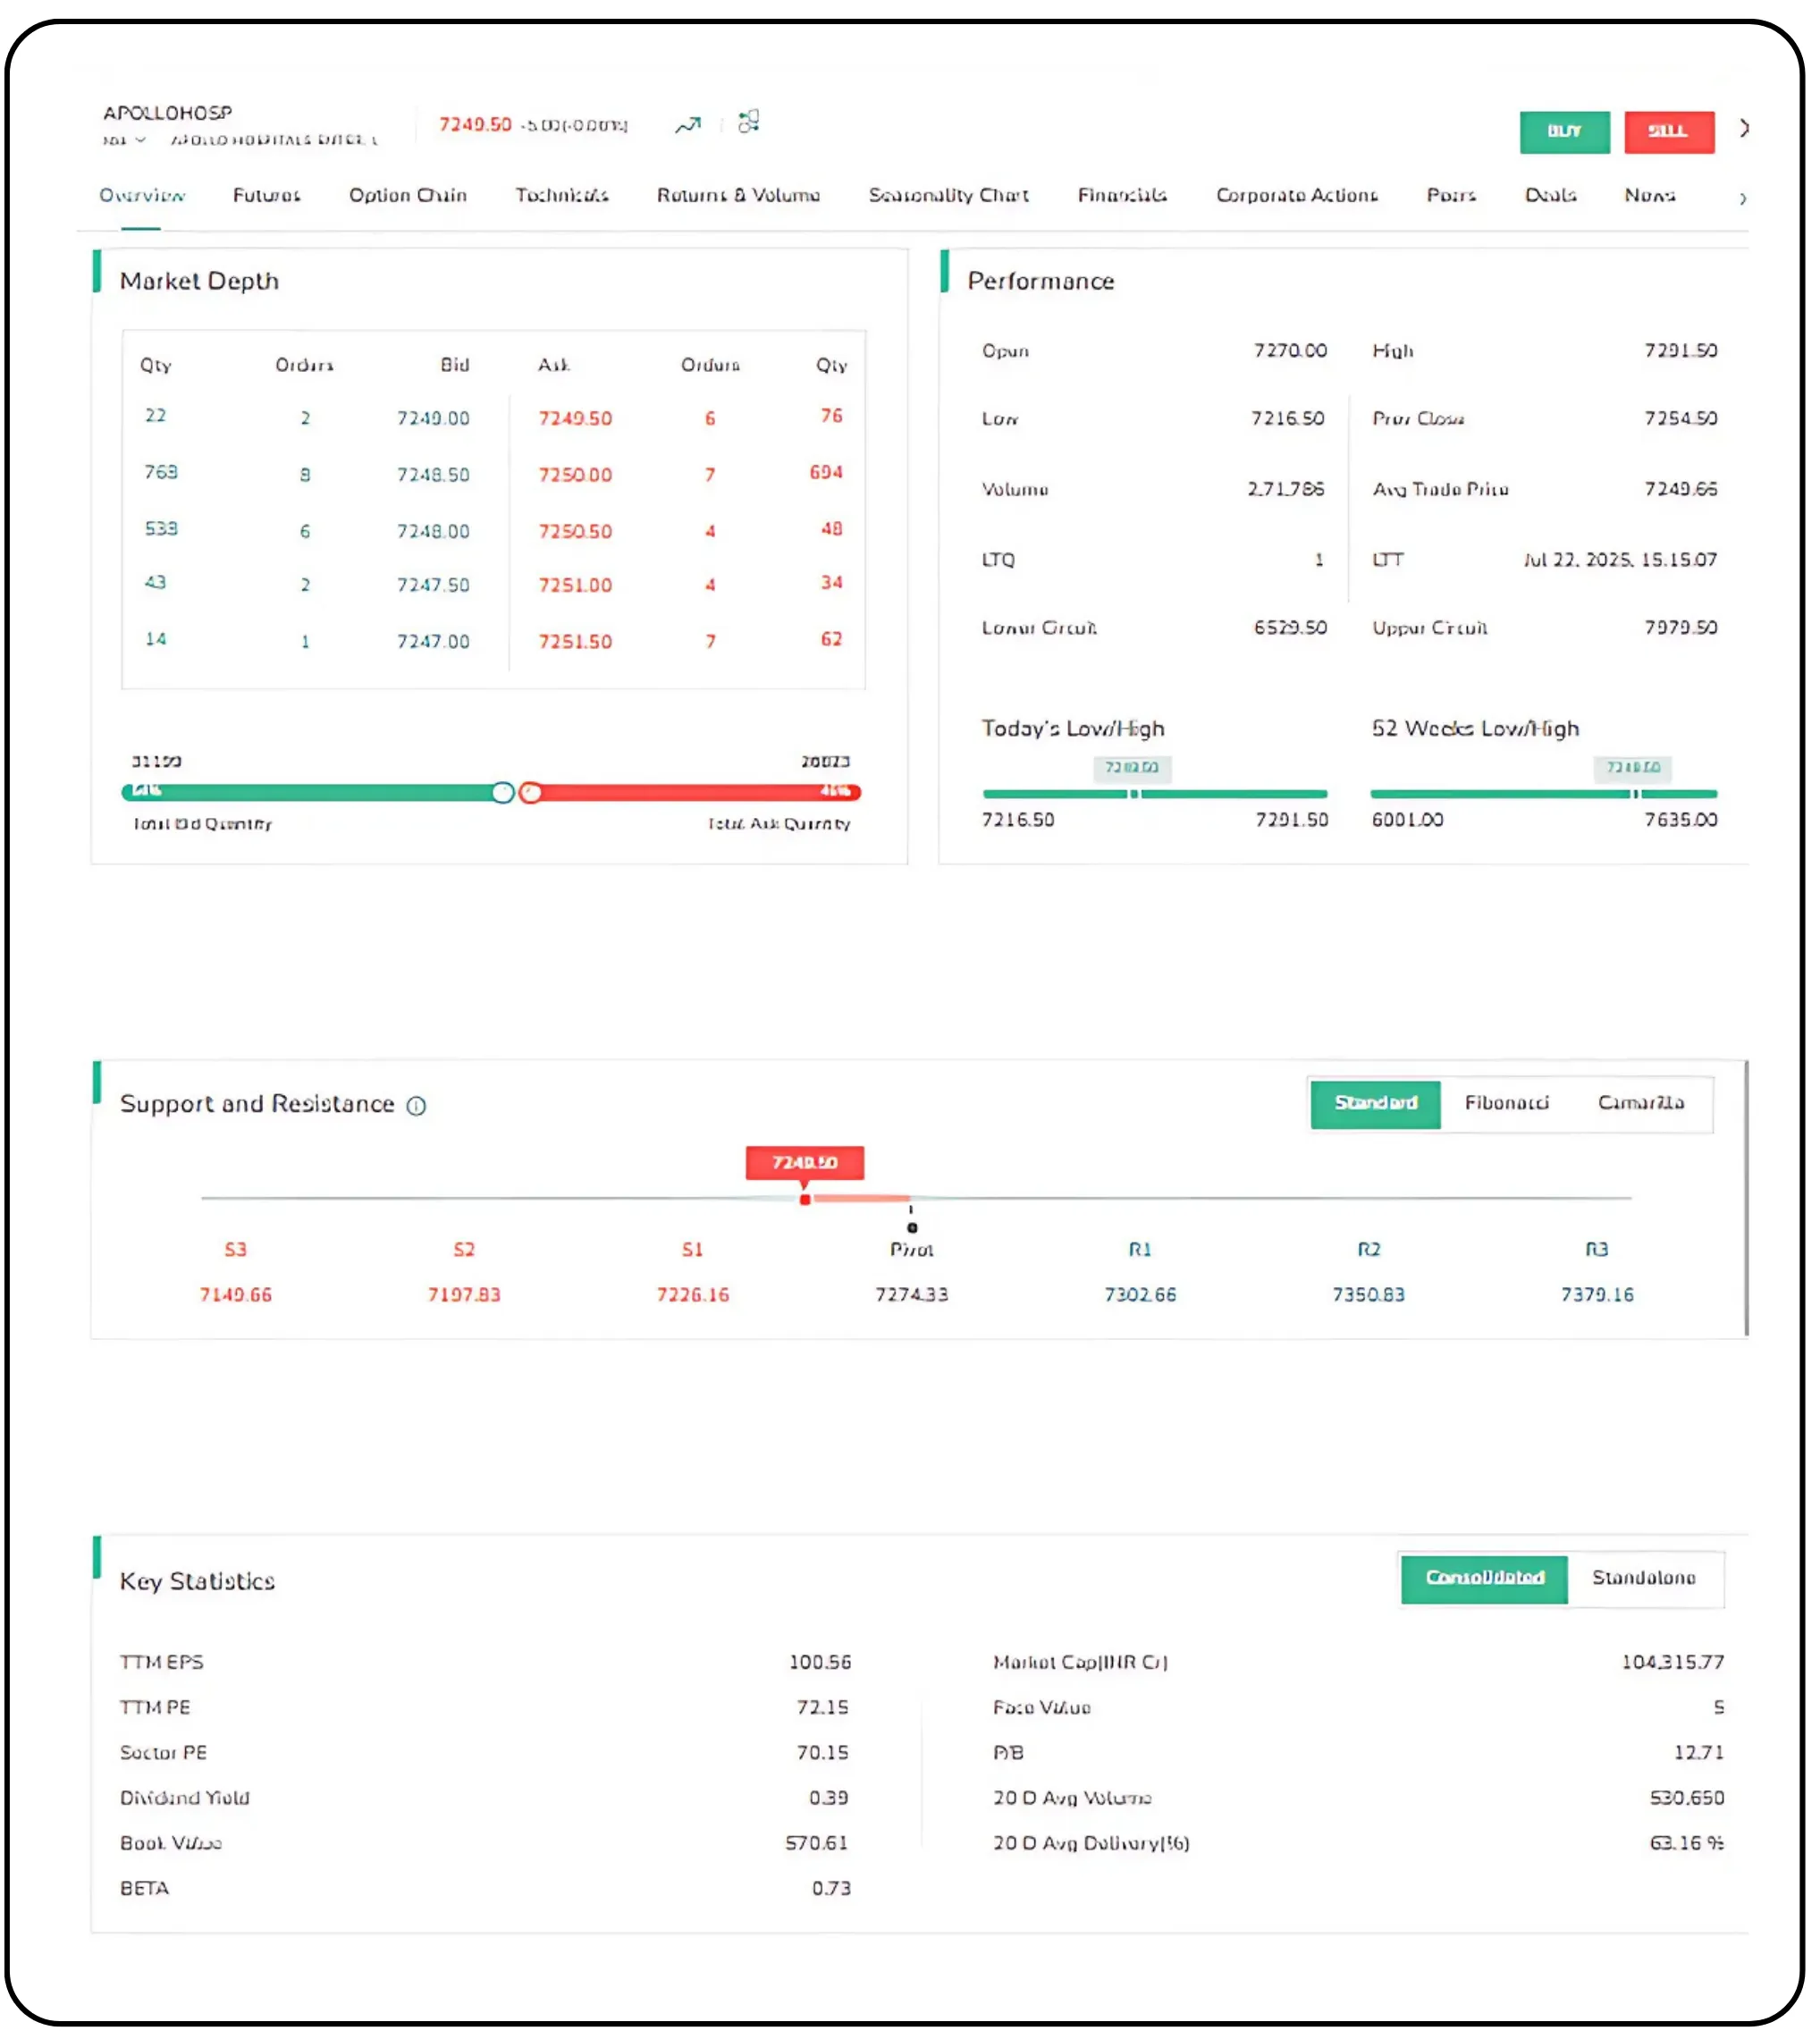Open the Support and Resistance info icon
Screen dimensions: 1820x2039
coord(416,1106)
